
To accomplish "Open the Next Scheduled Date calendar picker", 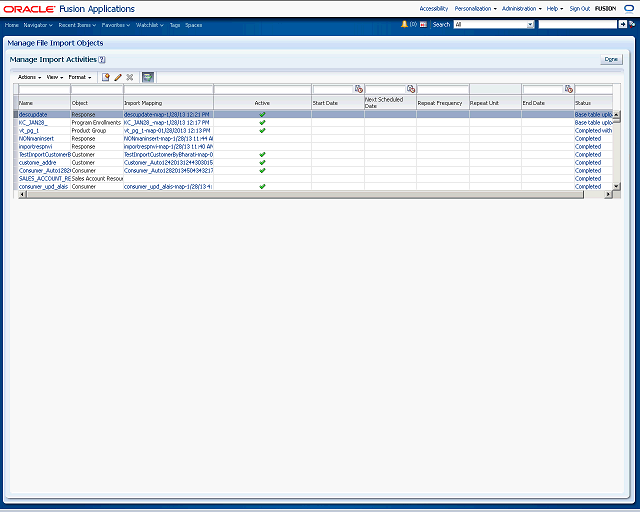I will pos(411,89).
